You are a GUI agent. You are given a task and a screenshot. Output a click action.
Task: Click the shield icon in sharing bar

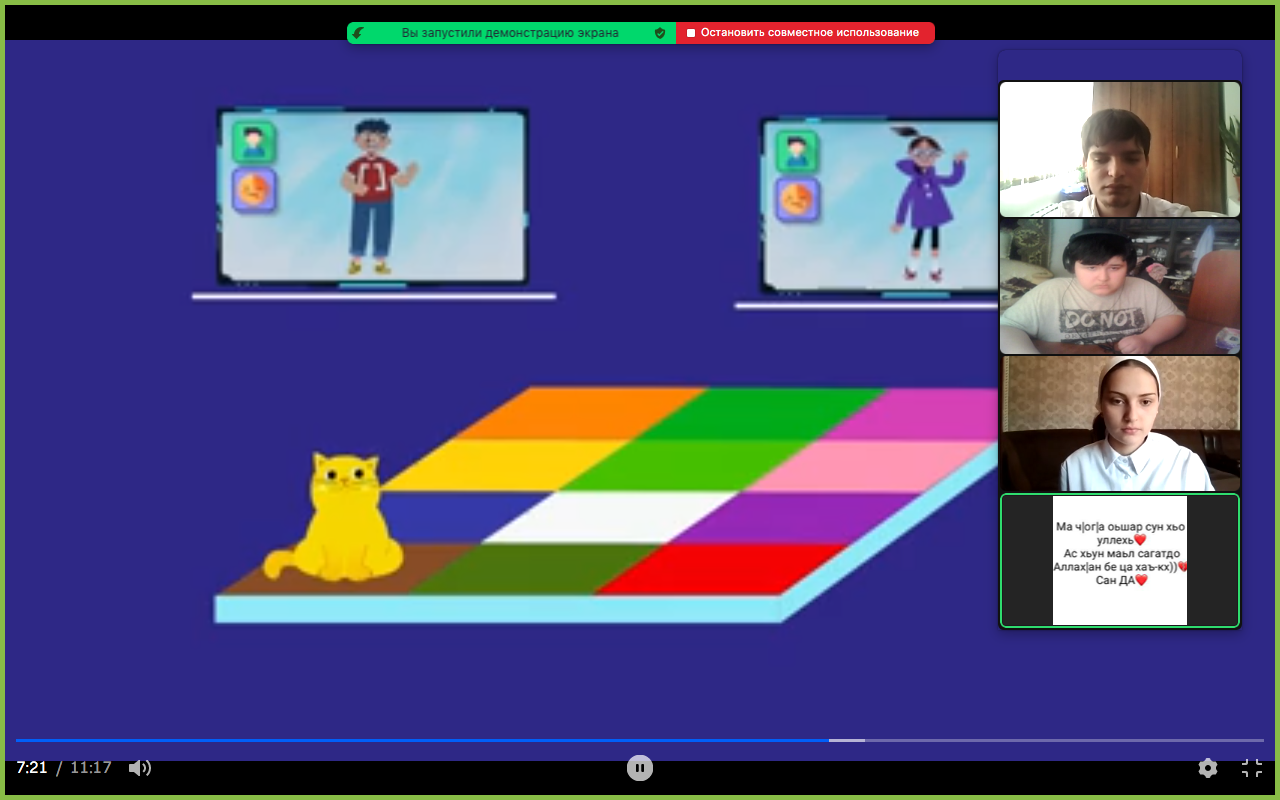[660, 33]
